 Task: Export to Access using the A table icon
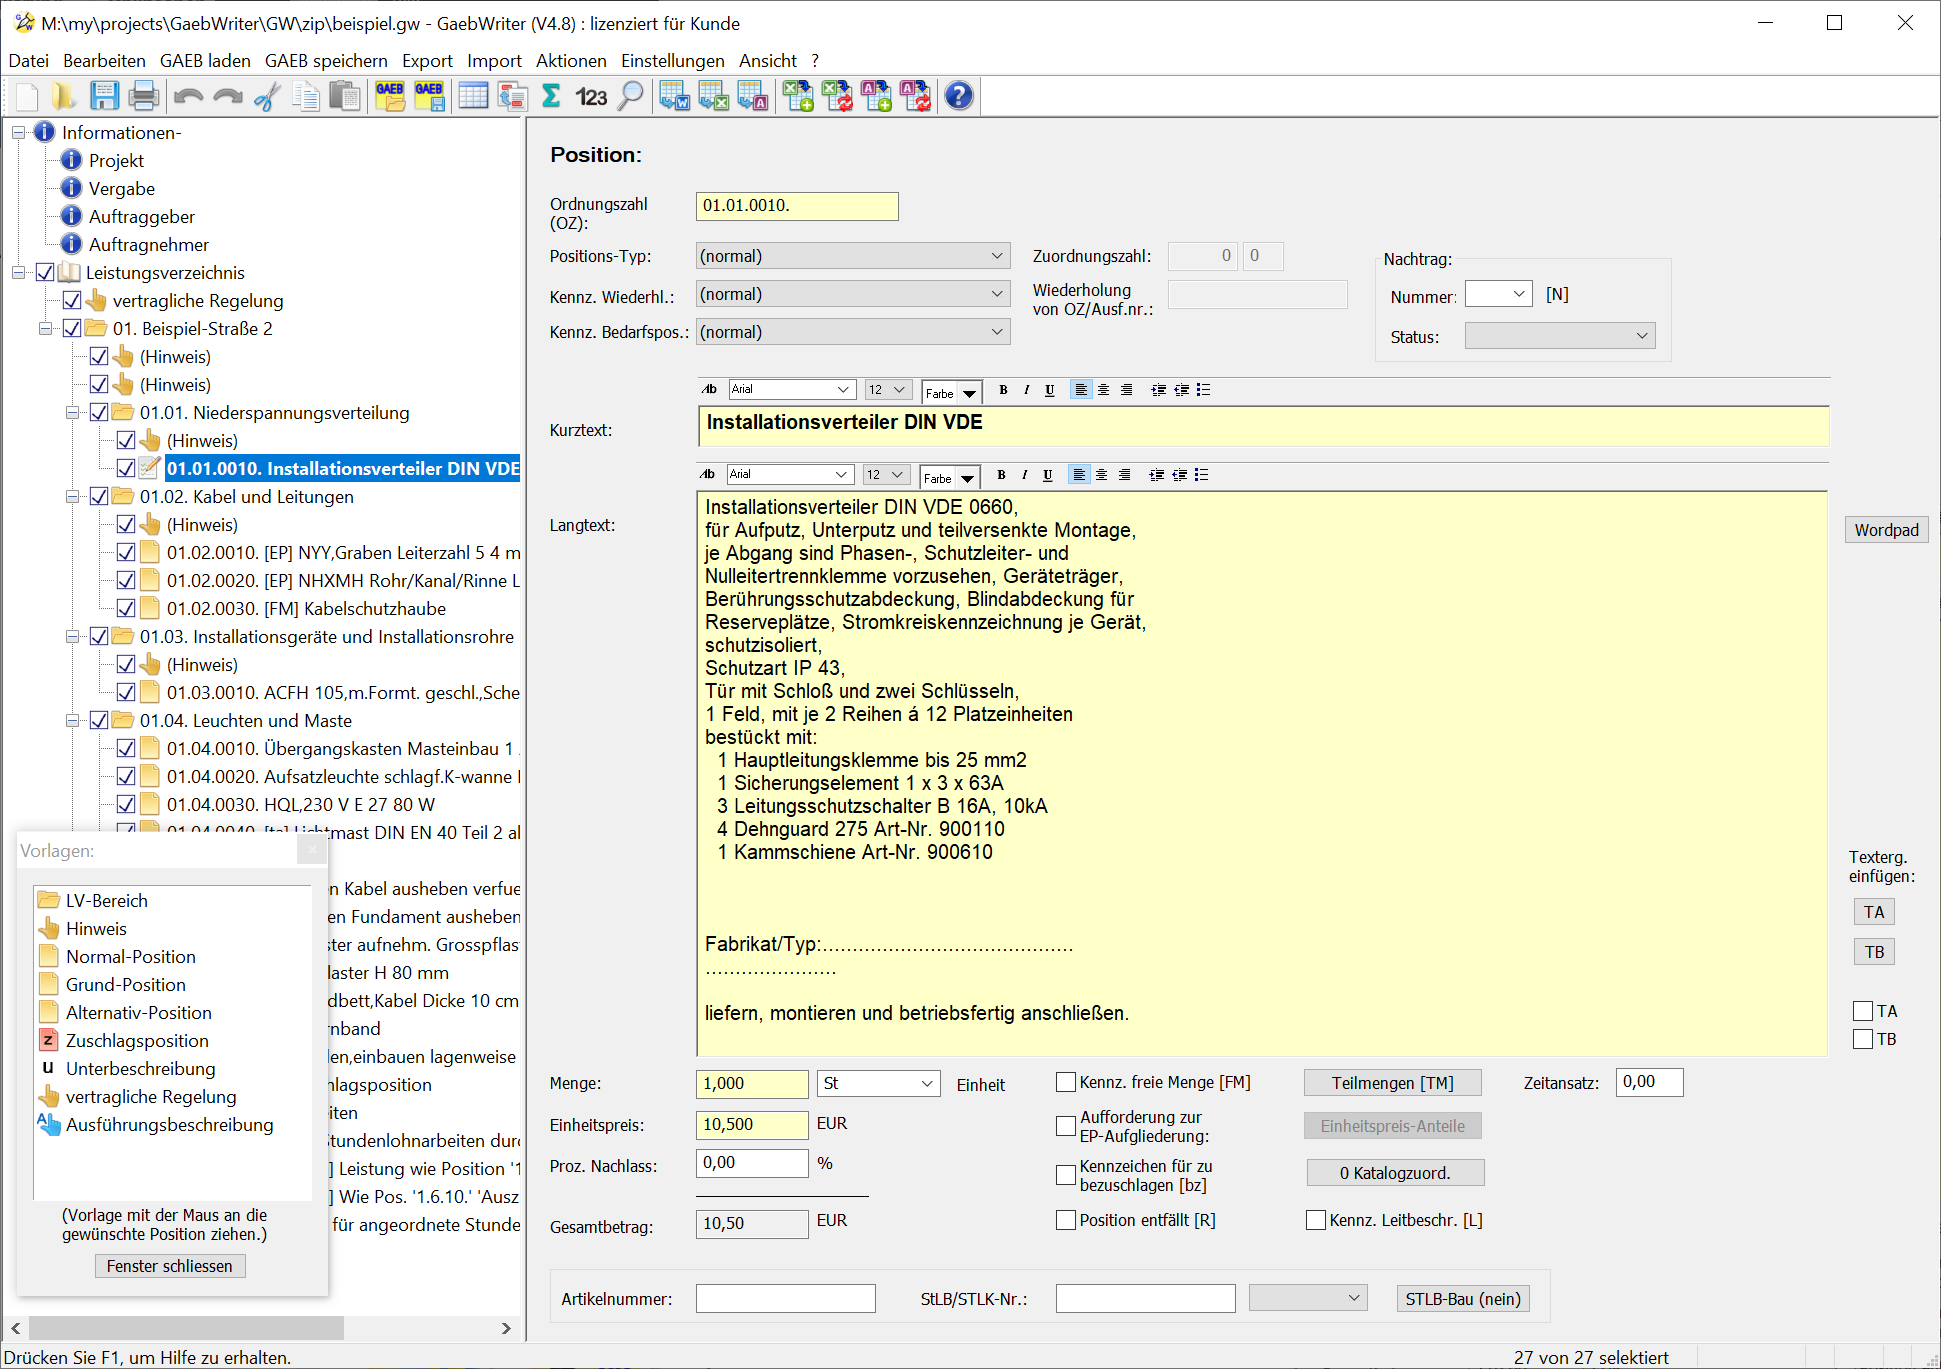pos(753,96)
